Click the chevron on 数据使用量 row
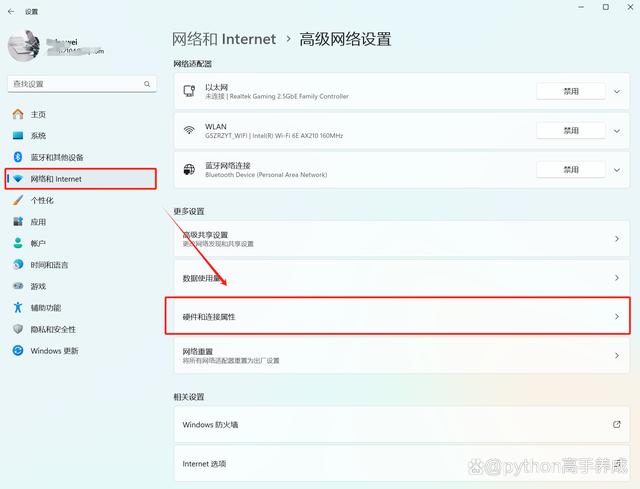 (617, 278)
